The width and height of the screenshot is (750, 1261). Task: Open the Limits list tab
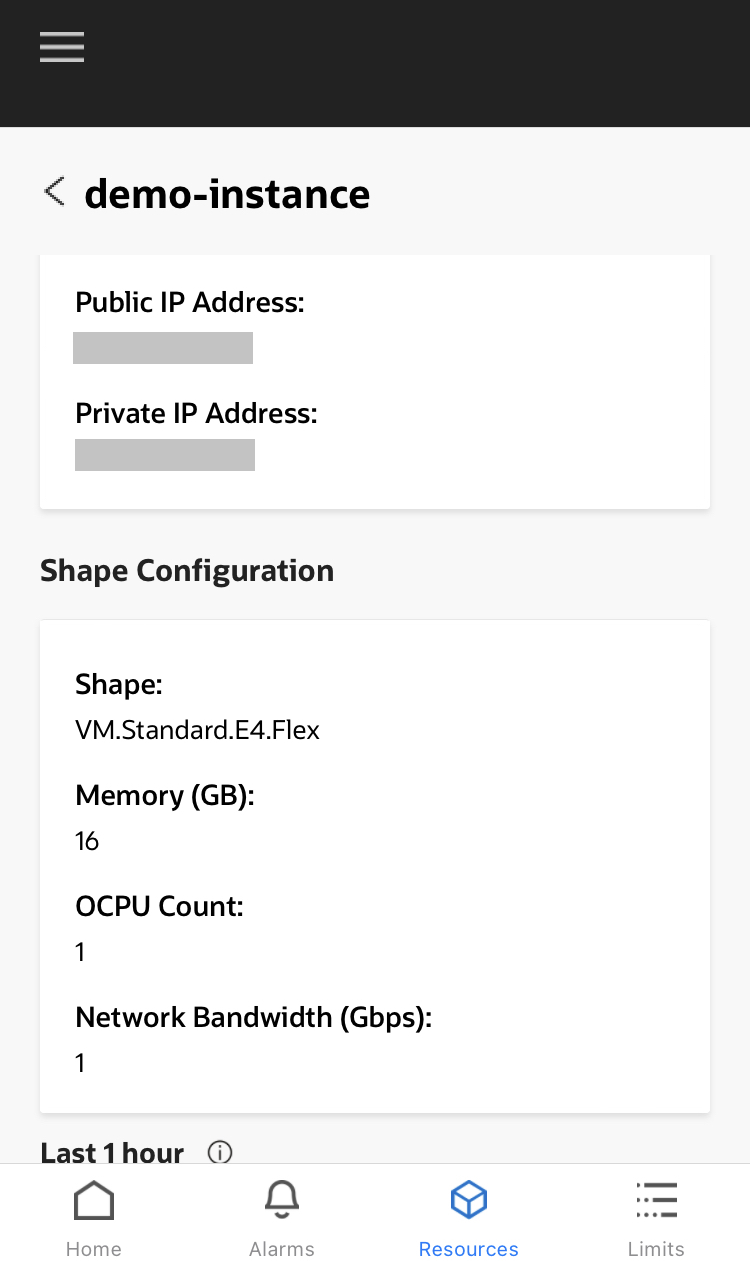point(656,1218)
